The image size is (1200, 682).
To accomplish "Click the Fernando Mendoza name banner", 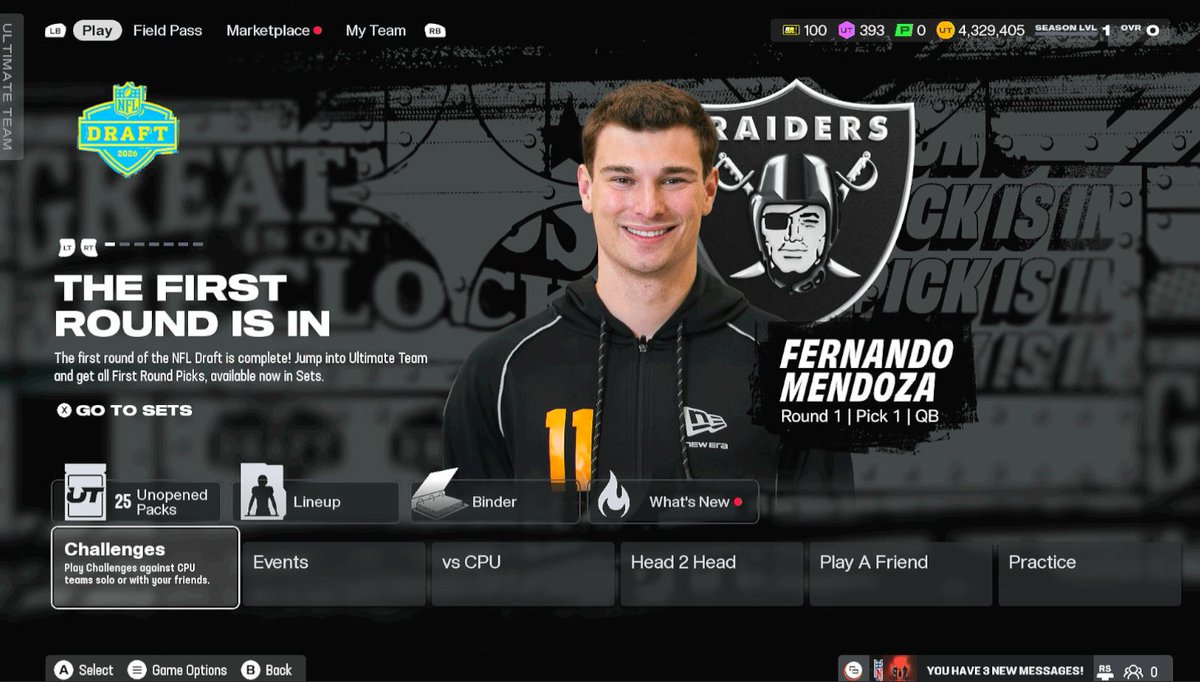I will (866, 370).
